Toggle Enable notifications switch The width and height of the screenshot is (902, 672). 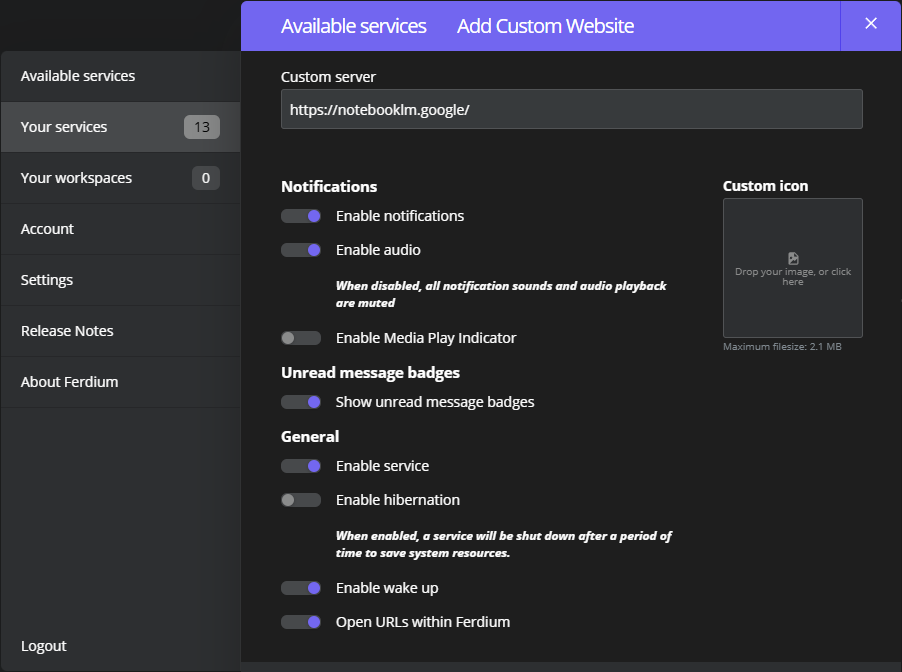click(x=301, y=216)
